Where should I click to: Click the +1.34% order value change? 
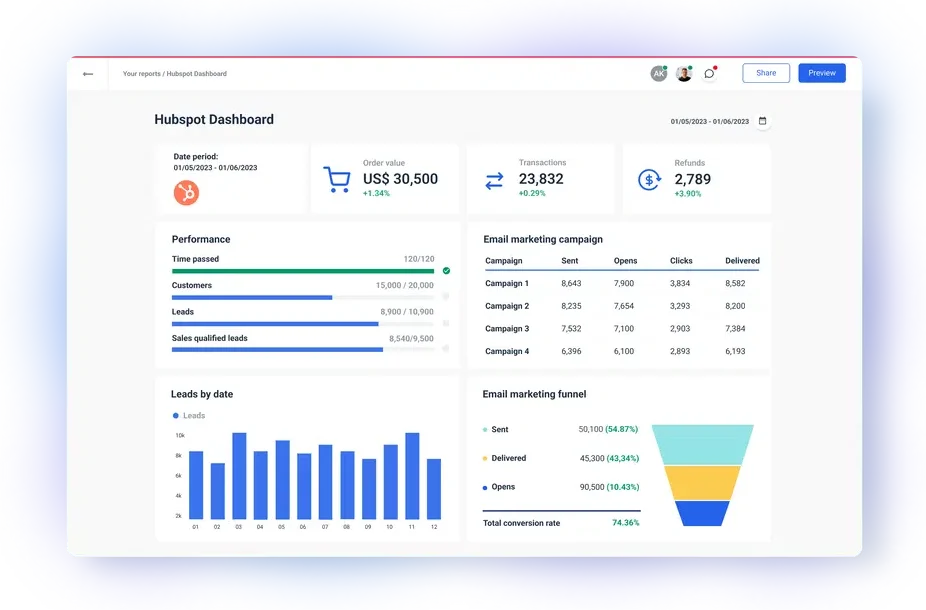pyautogui.click(x=376, y=194)
